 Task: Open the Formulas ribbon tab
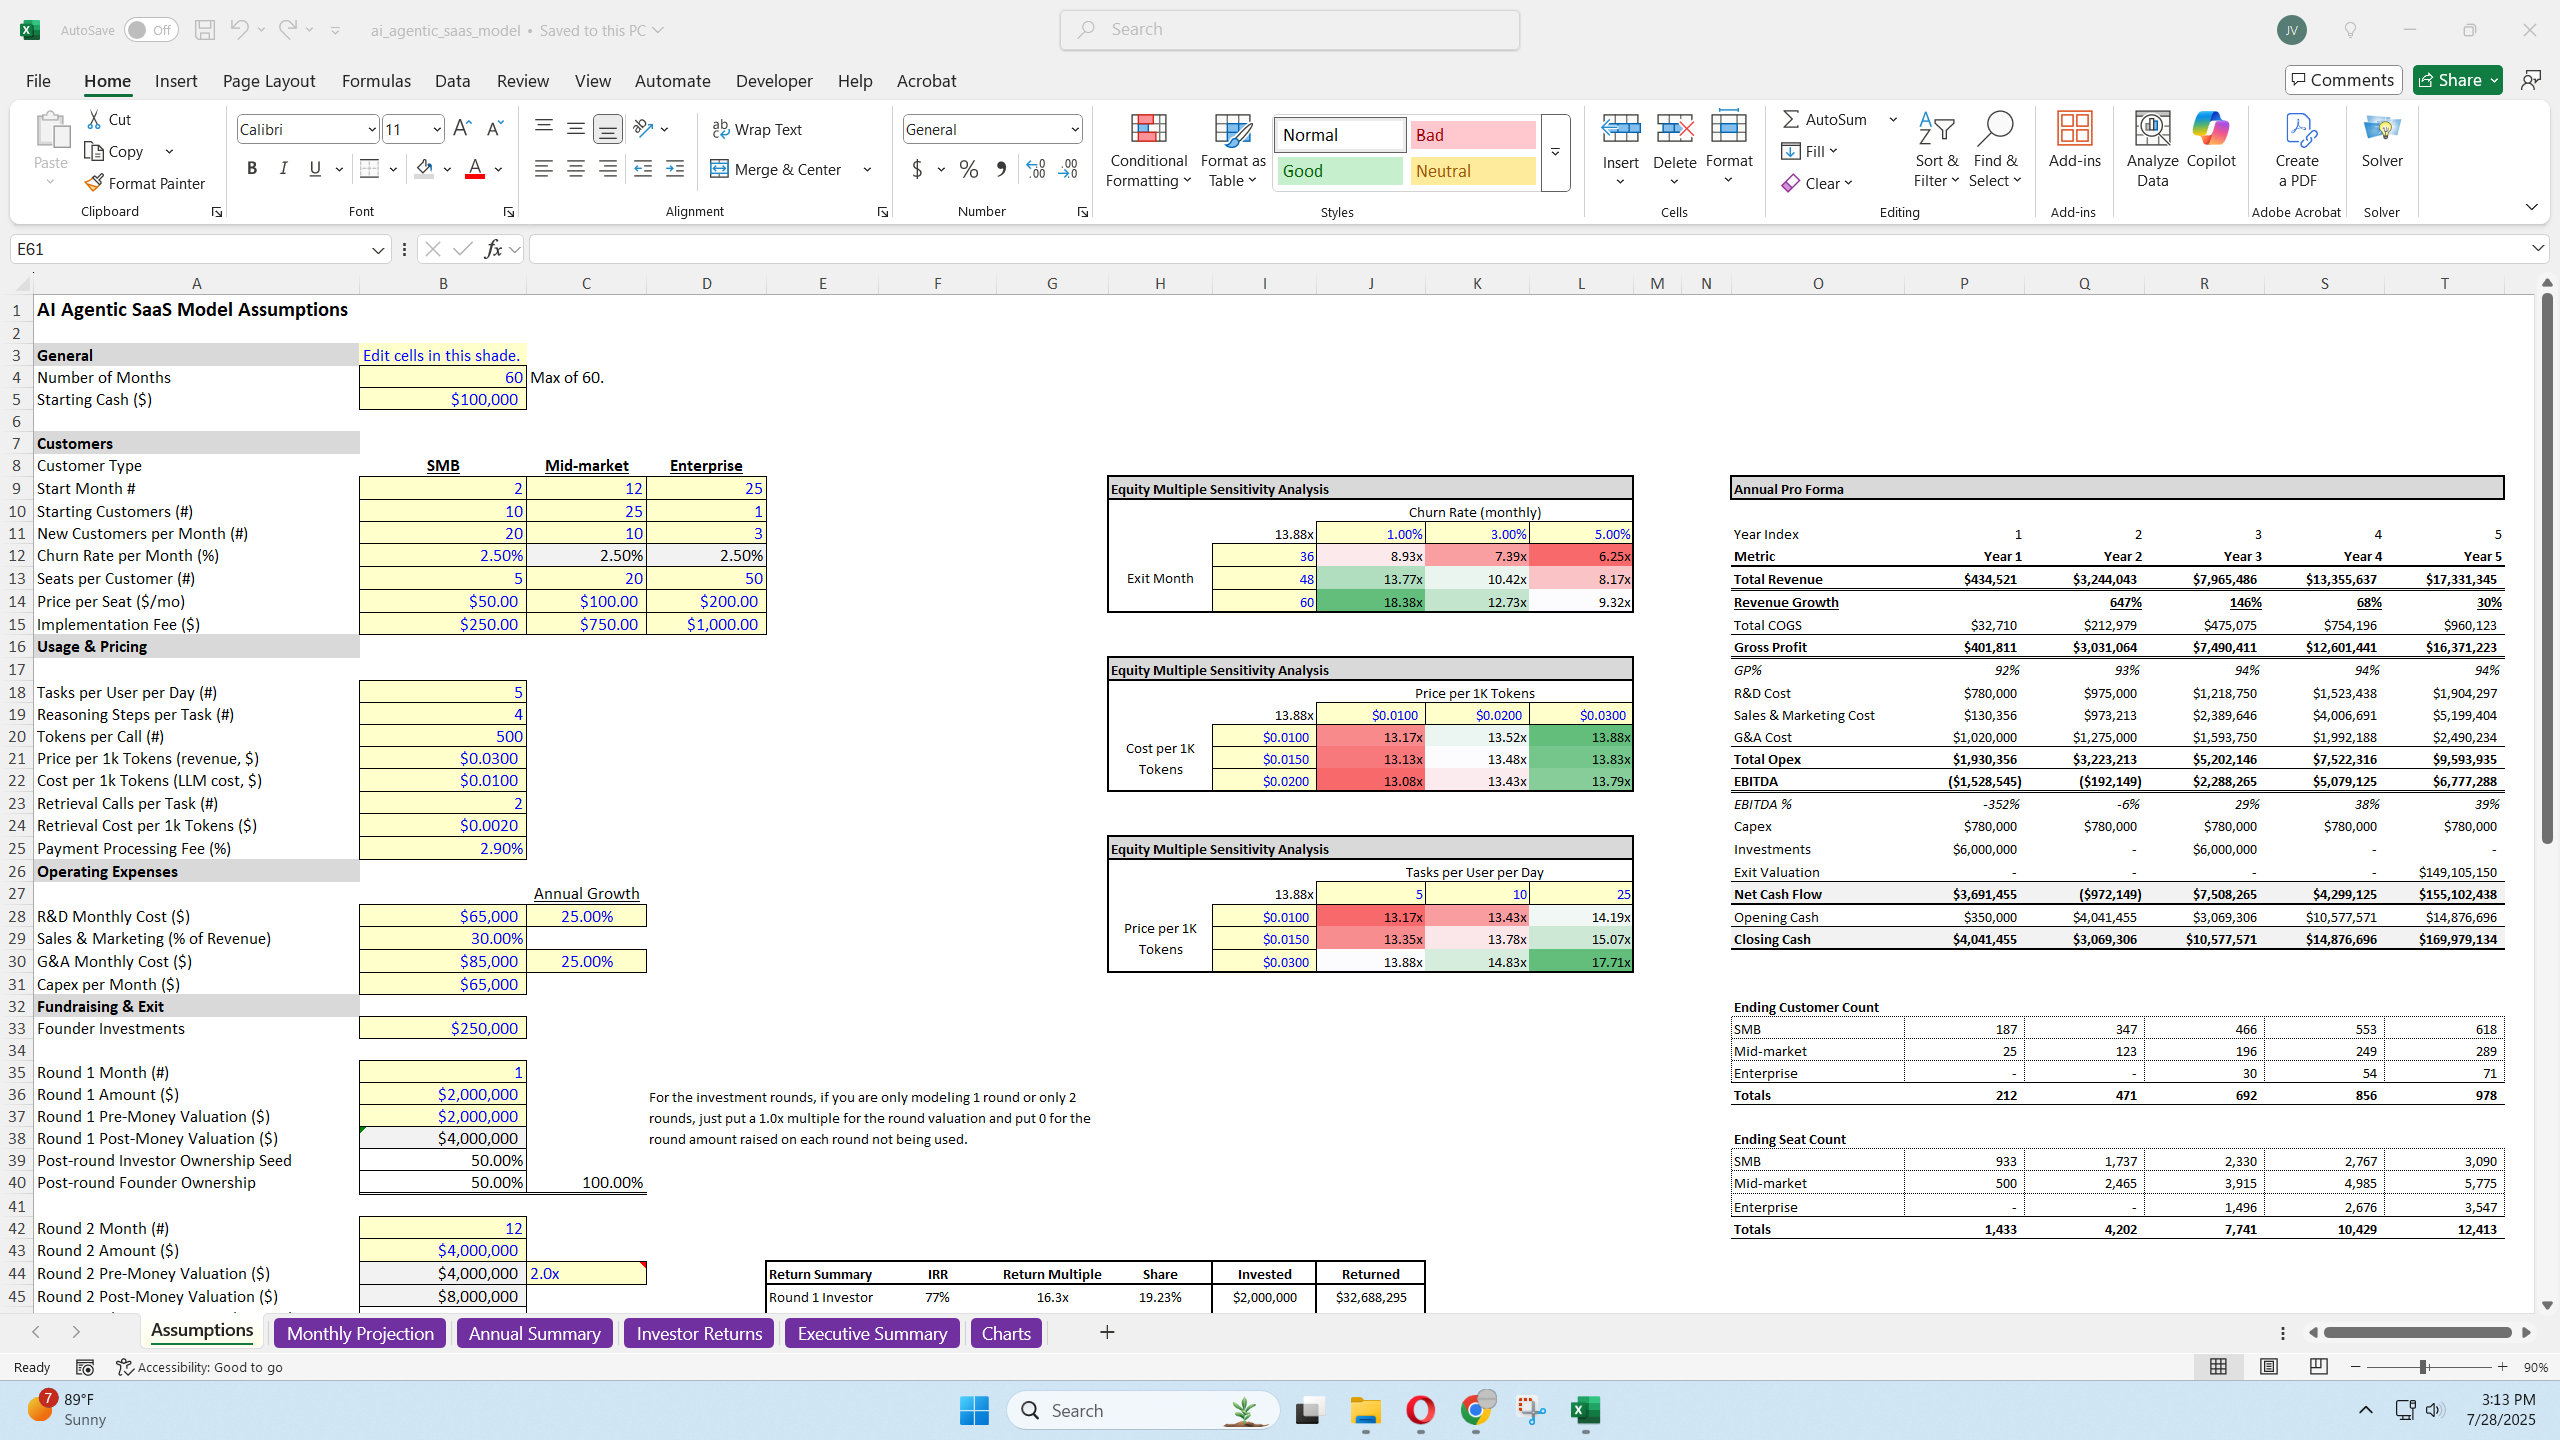point(376,81)
